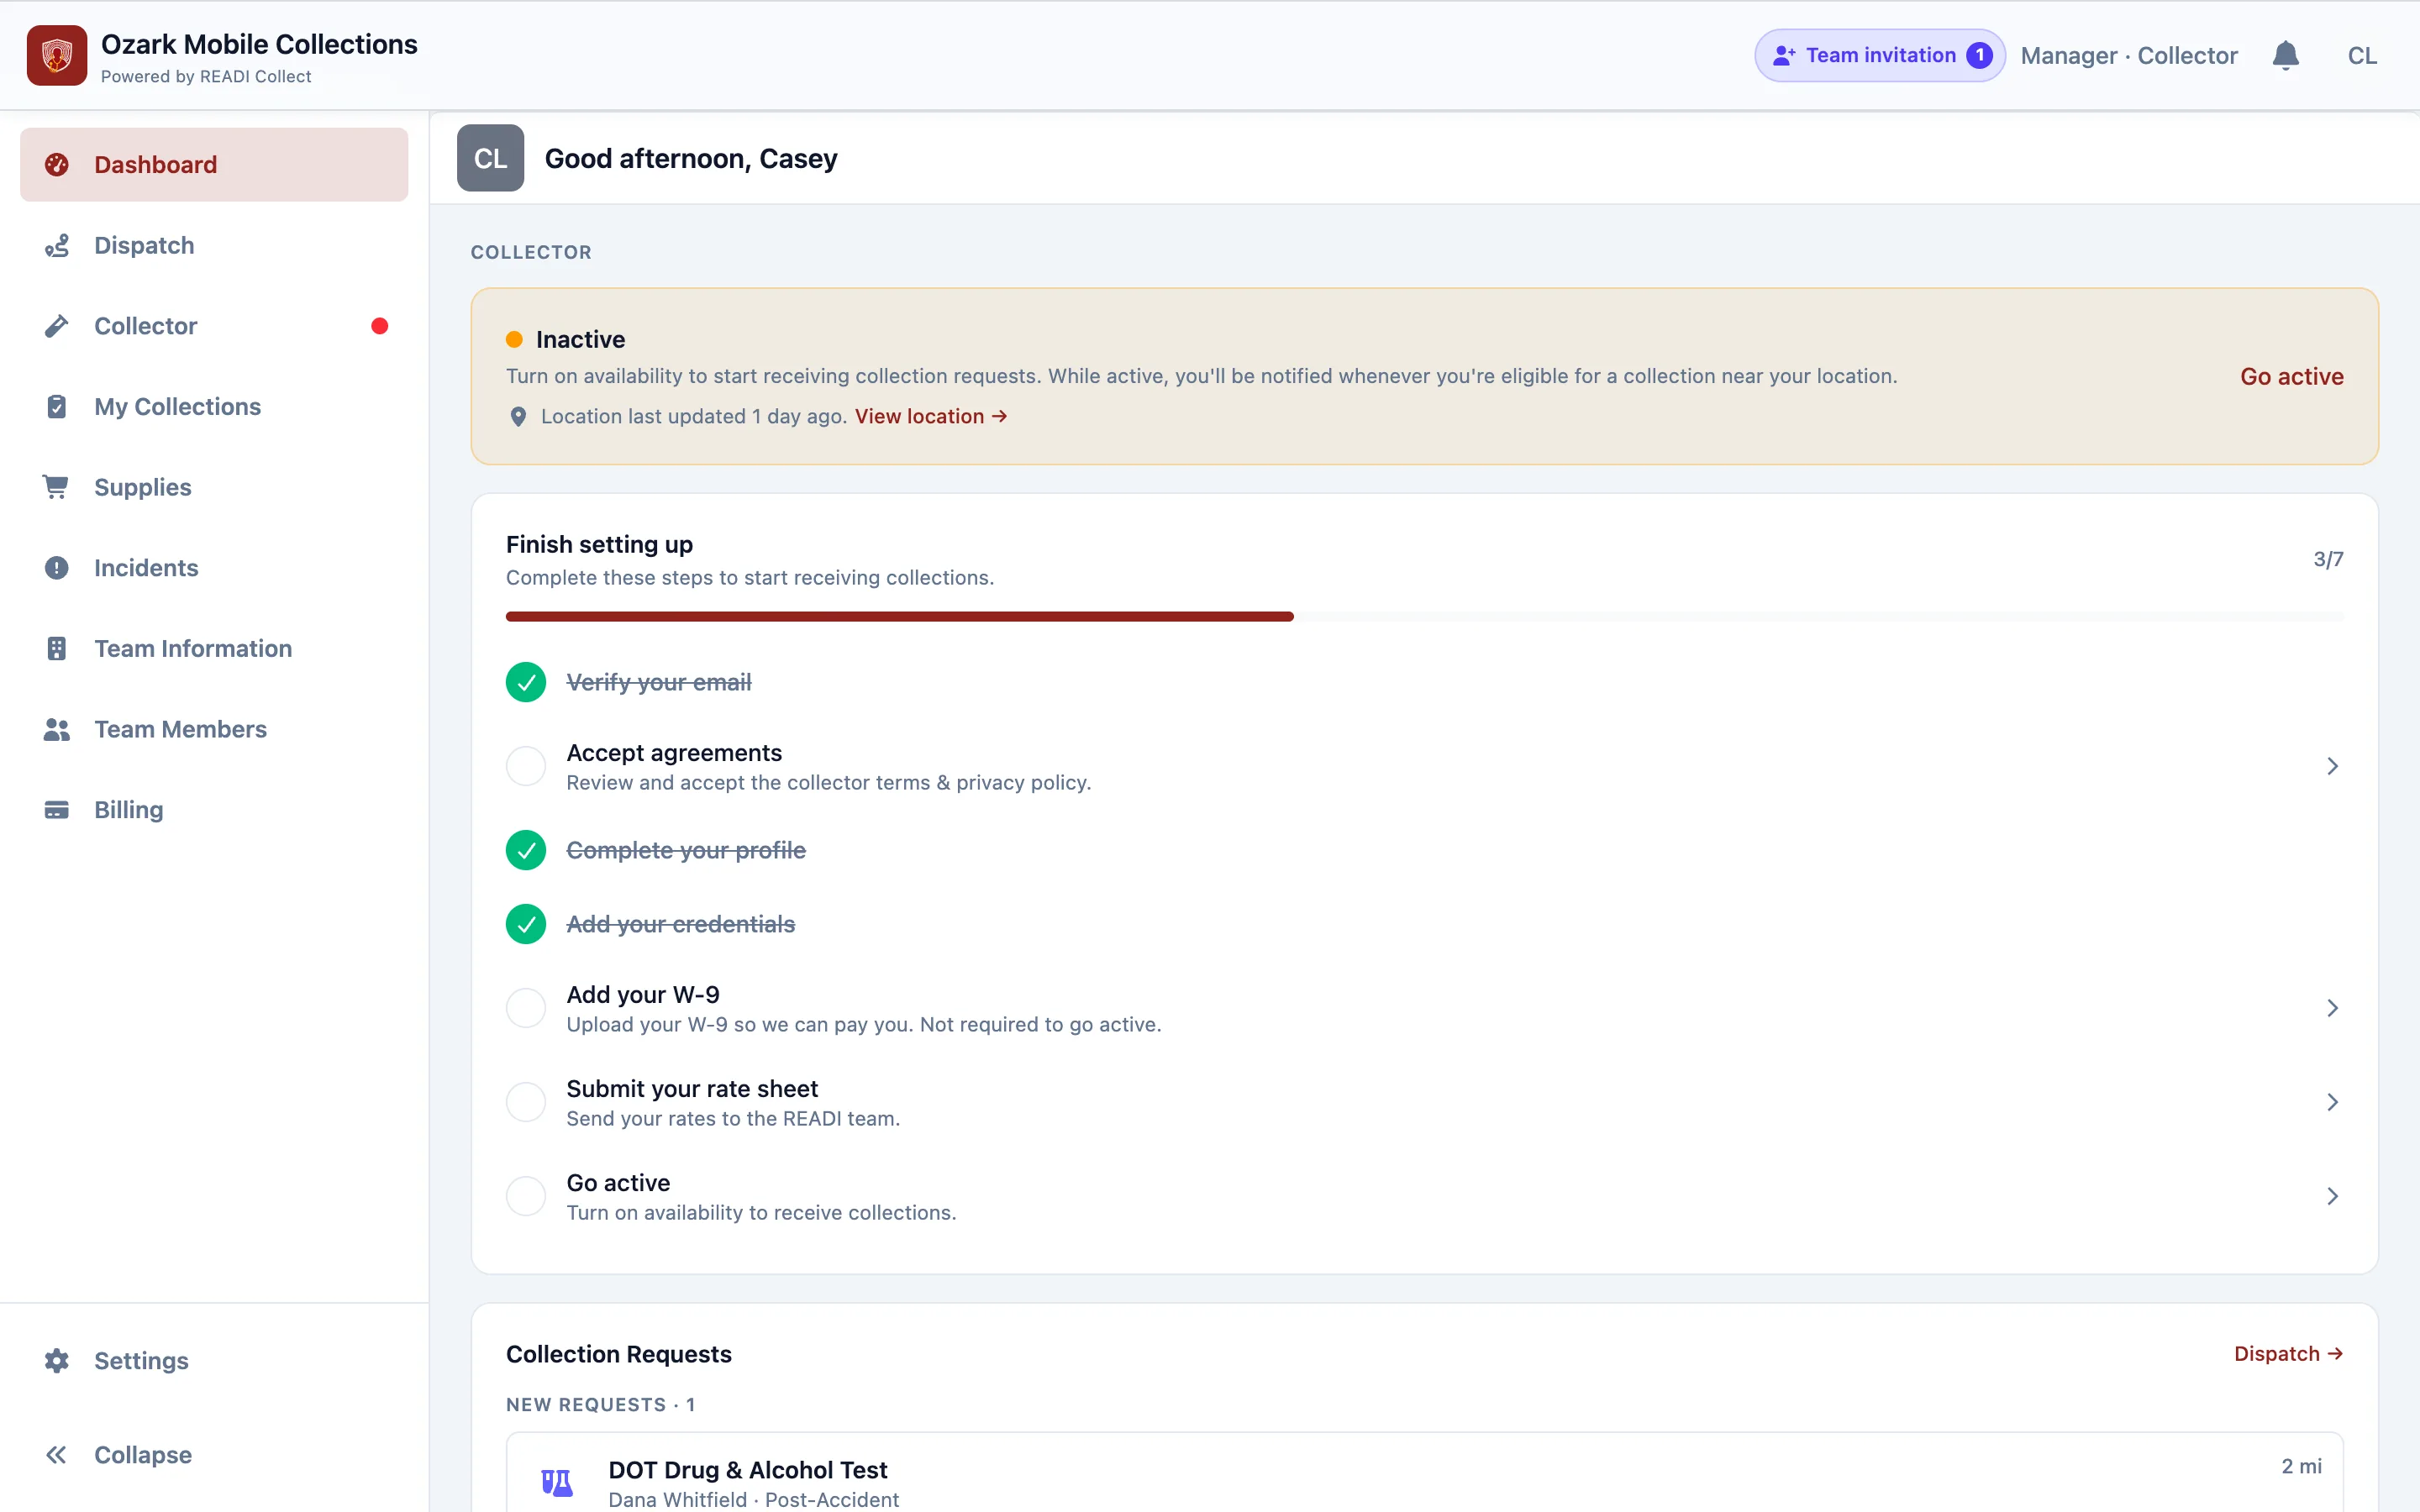Click the Go active step circle
This screenshot has height=1512, width=2420.
(x=526, y=1196)
